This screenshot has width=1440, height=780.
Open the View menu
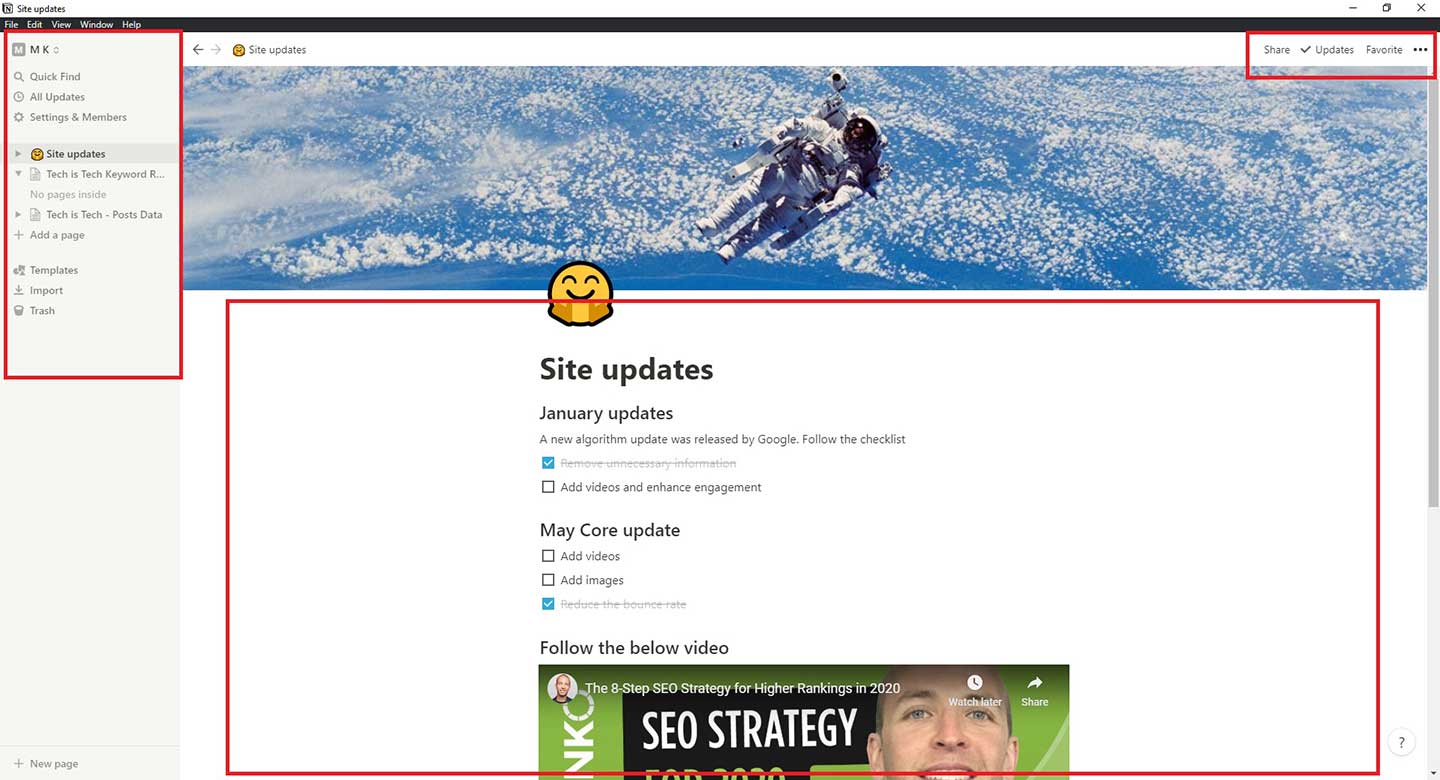click(x=61, y=24)
